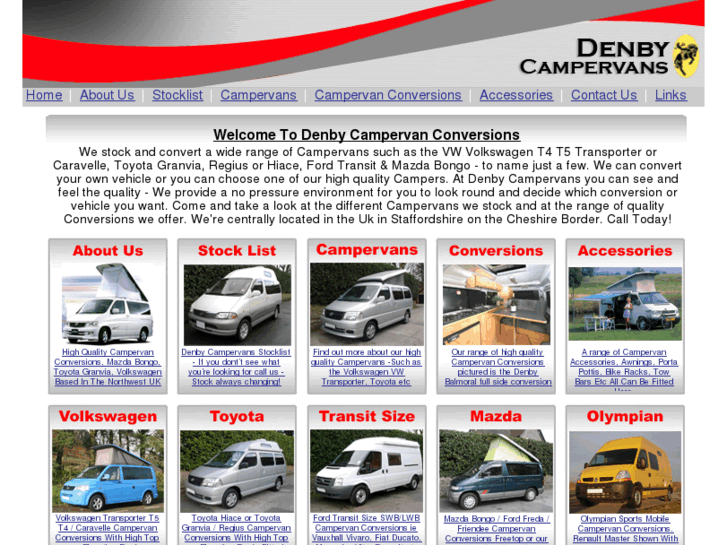Click the red Volkswagen card heading
Screen dimensions: 727x545
108,417
